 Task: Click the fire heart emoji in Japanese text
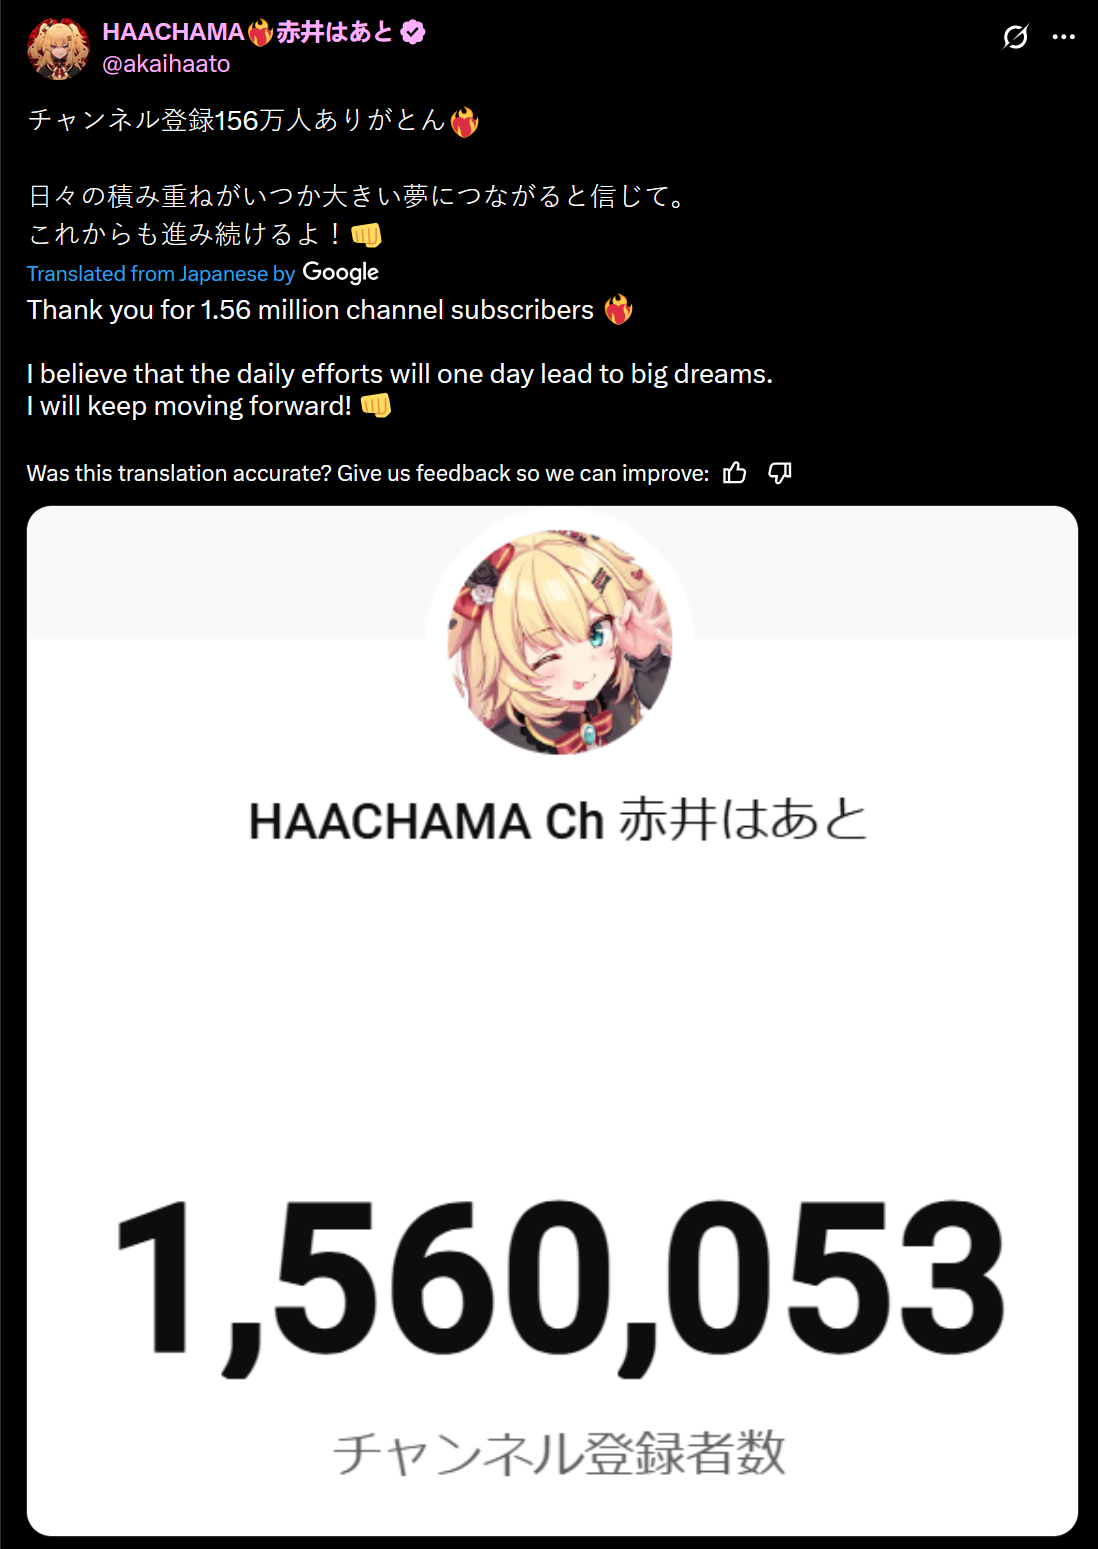click(x=464, y=122)
